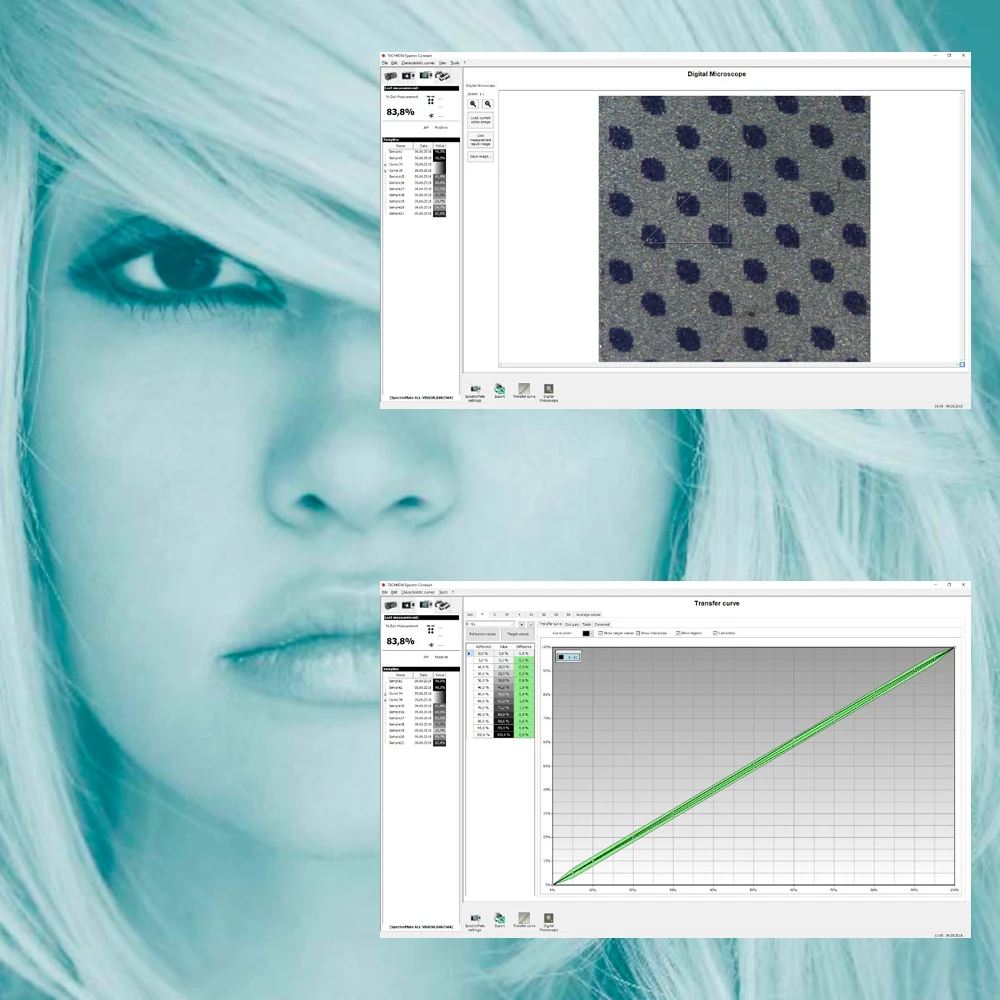Click the Target values button
Viewport: 1000px width, 1000px height.
click(516, 634)
